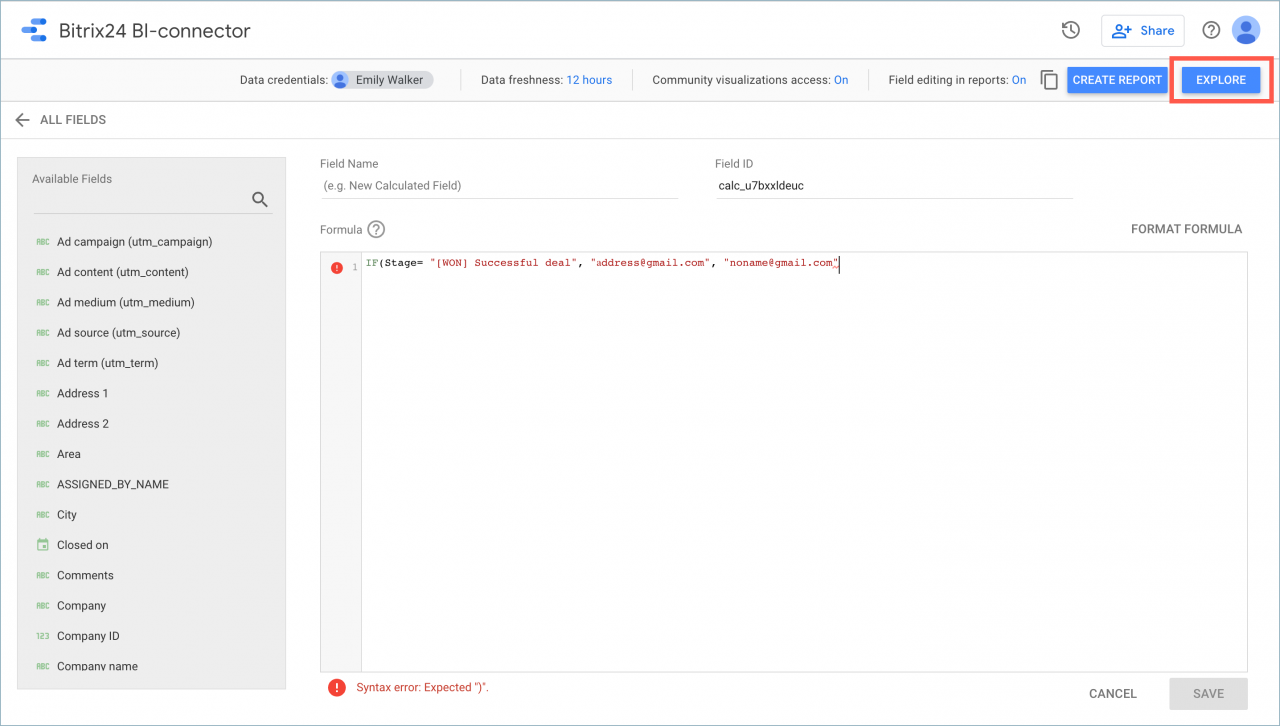Open version history clock icon
1280x726 pixels.
tap(1071, 30)
